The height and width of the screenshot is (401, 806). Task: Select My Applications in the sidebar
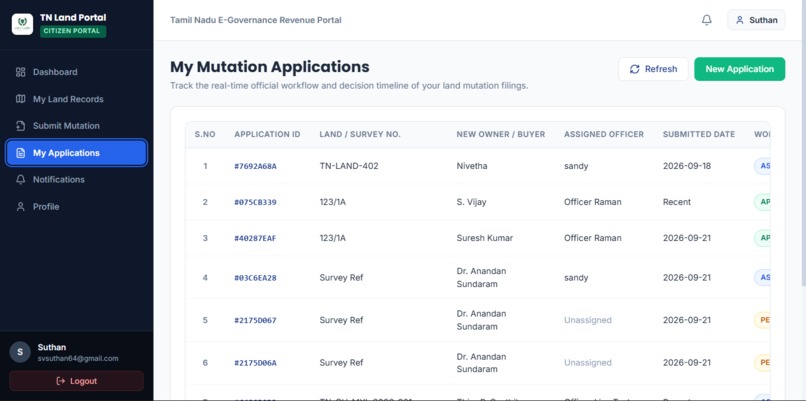[77, 153]
